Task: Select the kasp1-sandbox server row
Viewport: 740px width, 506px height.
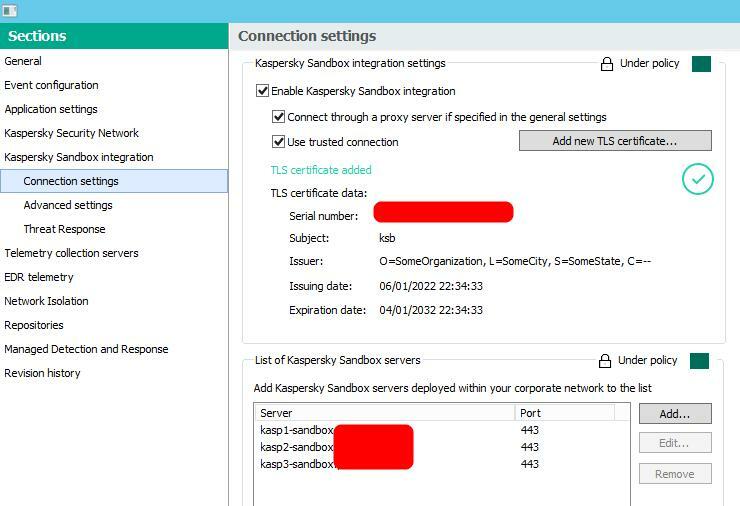Action: pos(297,430)
